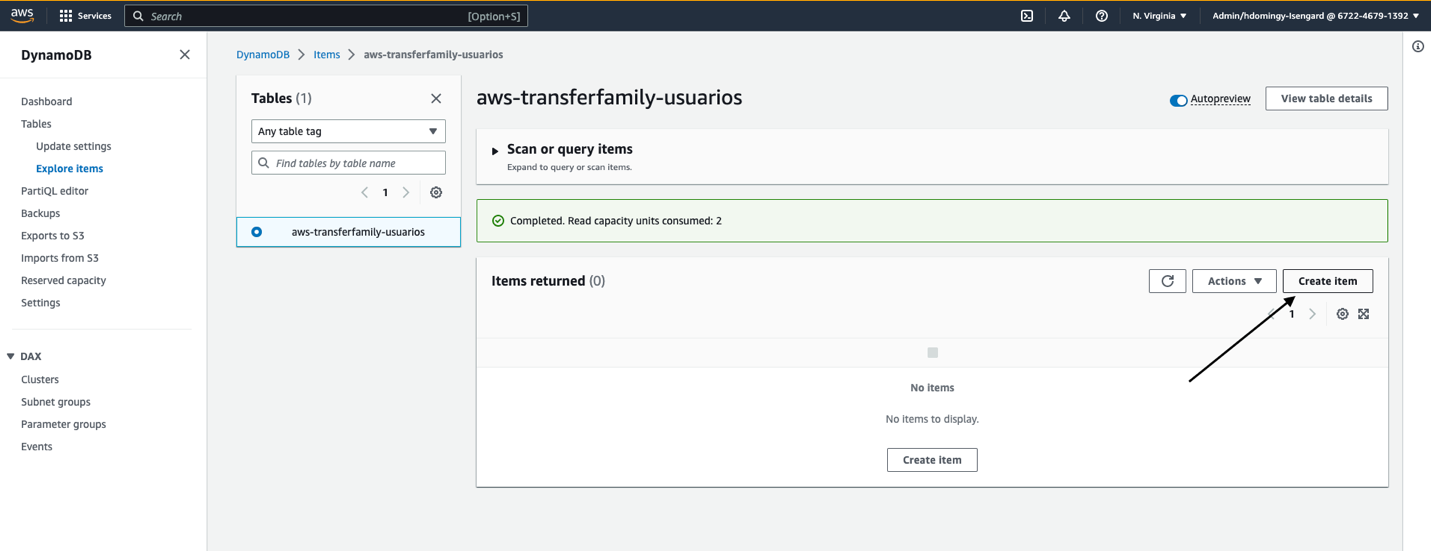Image resolution: width=1431 pixels, height=551 pixels.
Task: Click the DynamoDB breadcrumb link
Action: click(263, 55)
